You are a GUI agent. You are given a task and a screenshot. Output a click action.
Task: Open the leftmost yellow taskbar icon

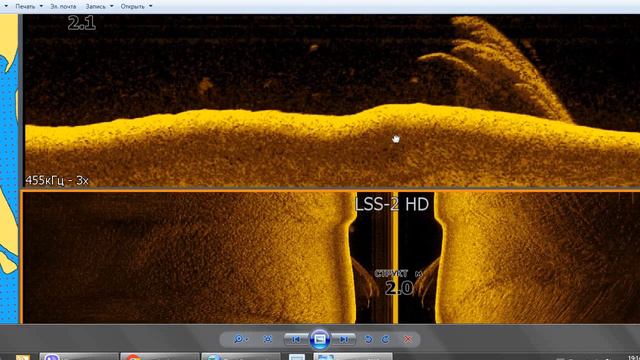coord(23,357)
